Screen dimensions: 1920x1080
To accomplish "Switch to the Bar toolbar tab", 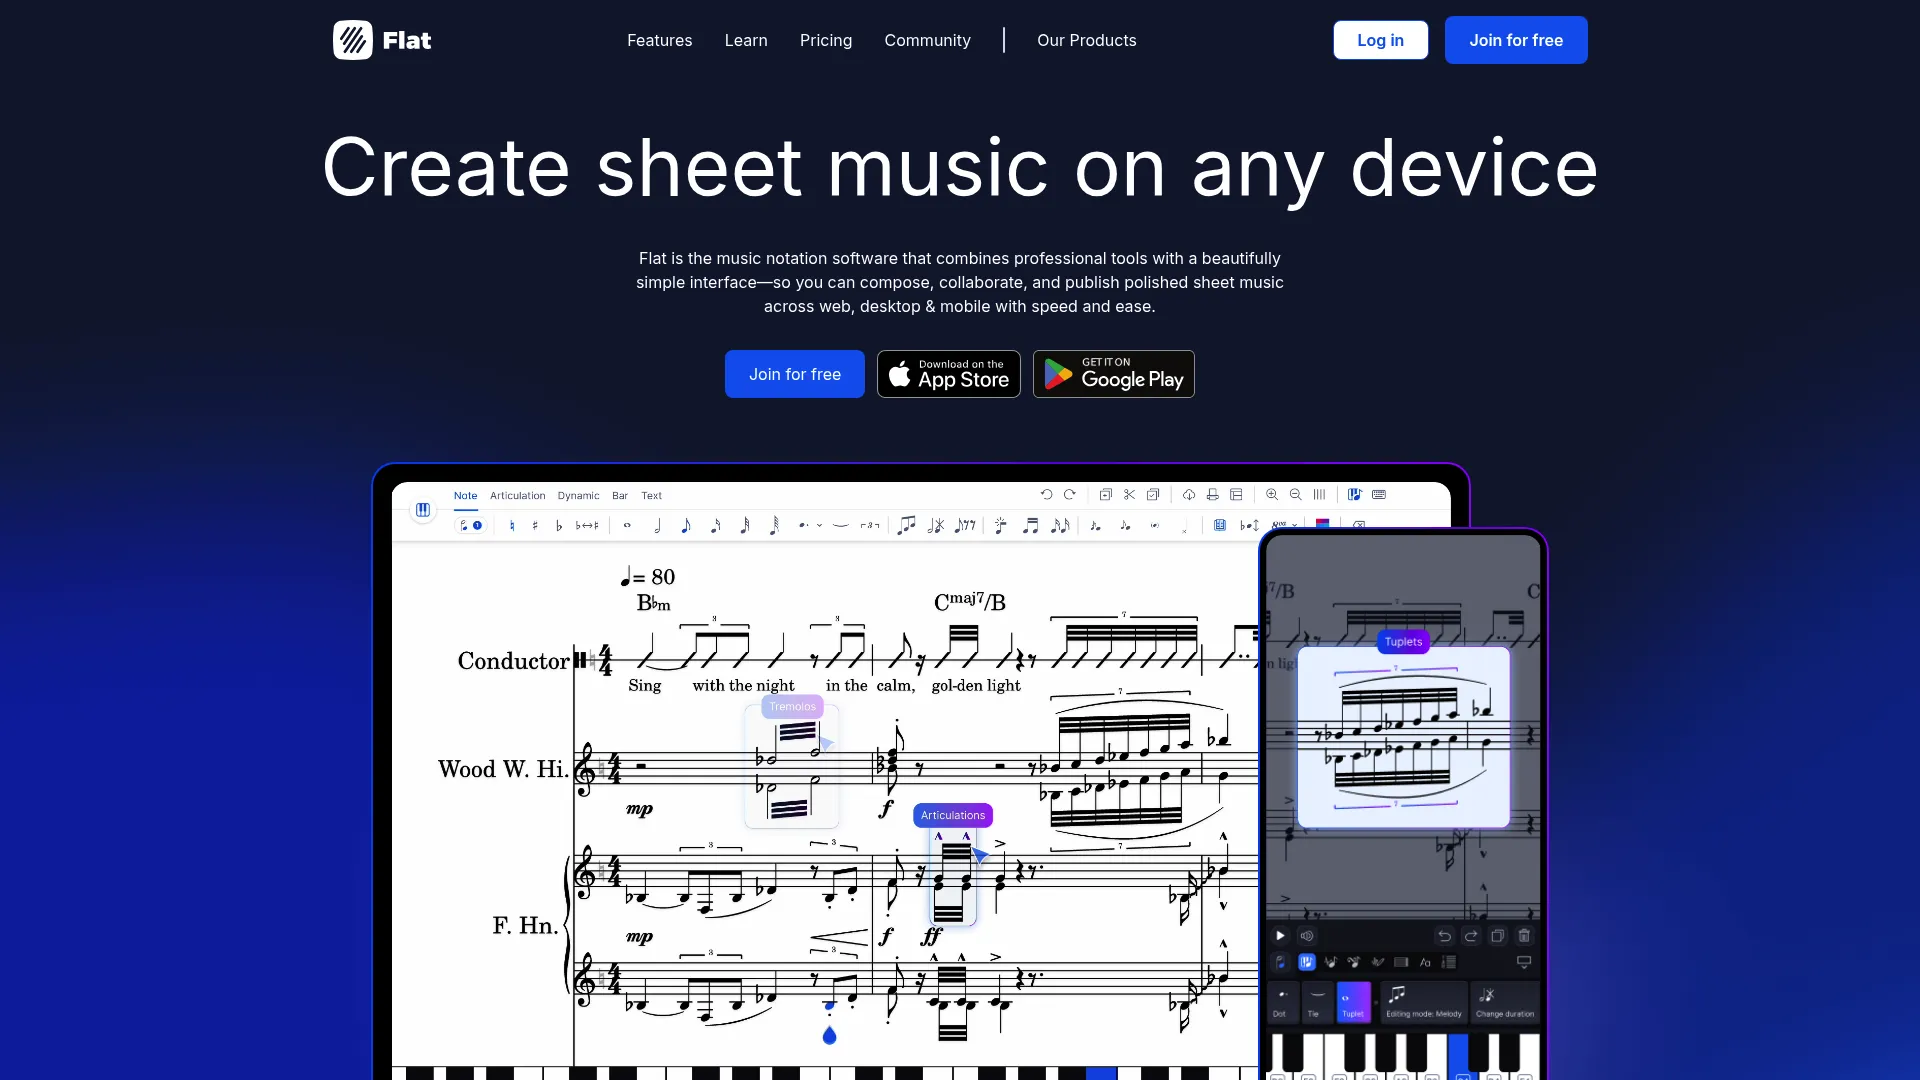I will coord(620,496).
